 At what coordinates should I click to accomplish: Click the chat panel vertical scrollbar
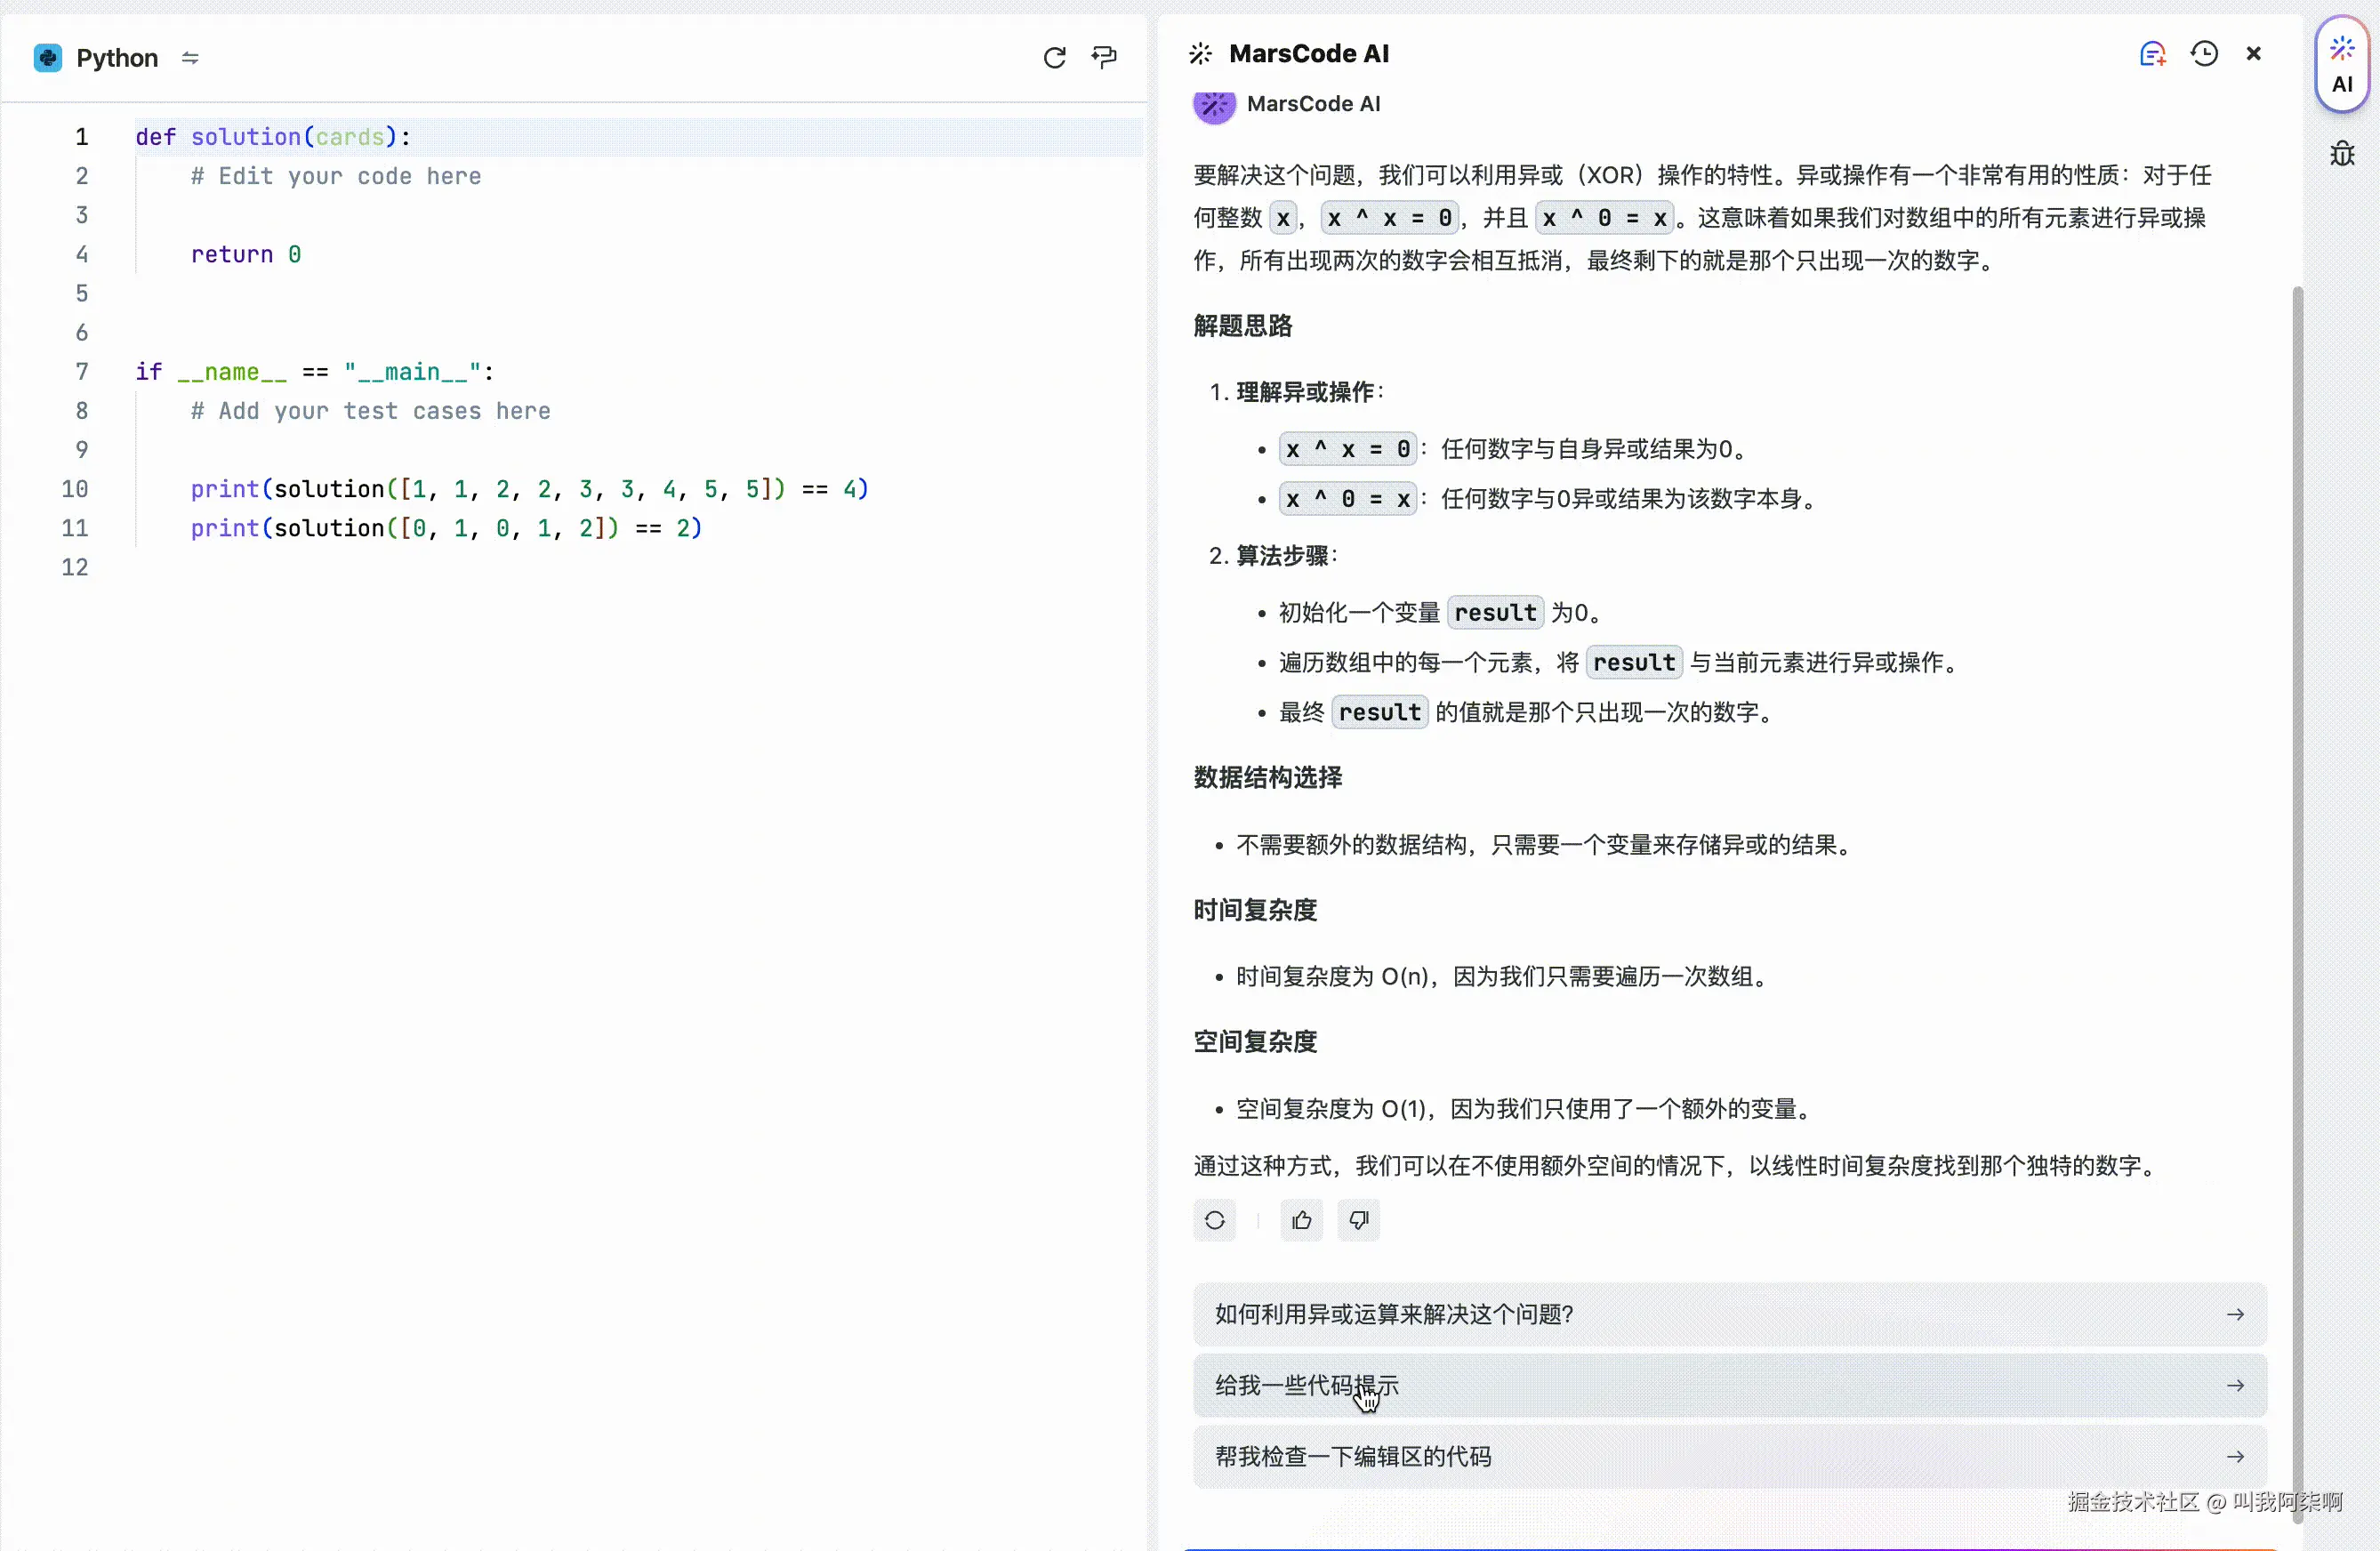2297,900
